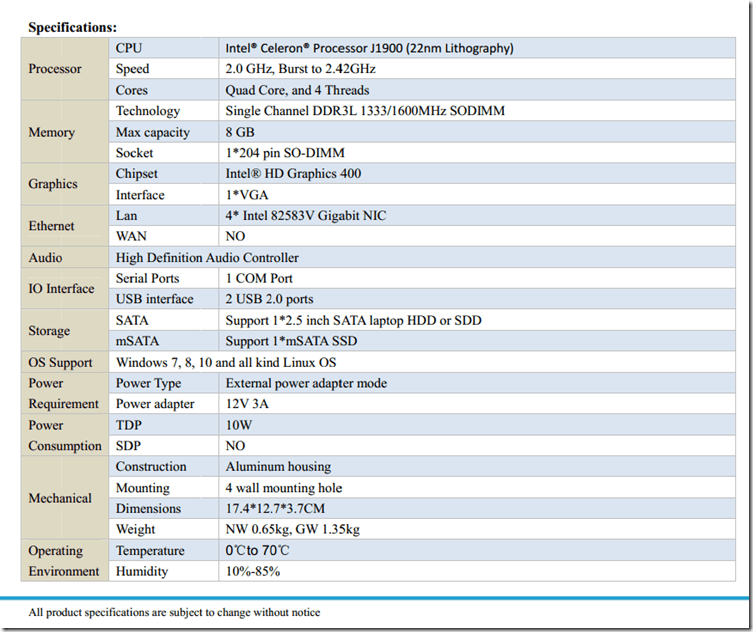Screen dimensions: 753x632
Task: Select the Intel HD Graphics 400 cell
Action: click(293, 174)
